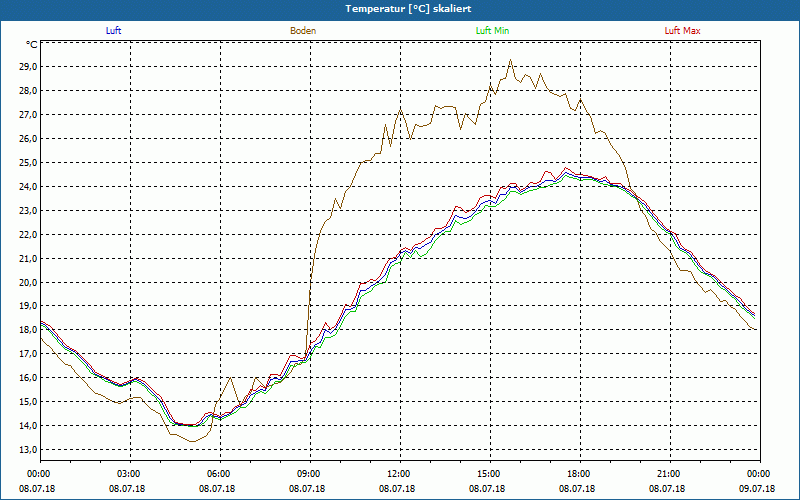Screen dimensions: 800x500
Task: Select the blue 'Luft' legend label
Action: tap(113, 31)
